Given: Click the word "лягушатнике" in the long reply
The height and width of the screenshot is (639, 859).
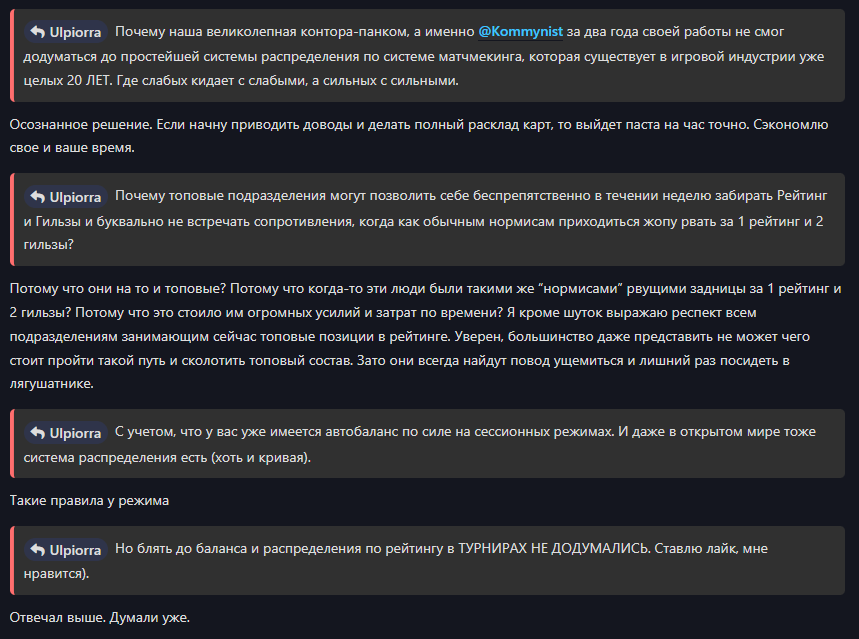Looking at the screenshot, I should pos(50,384).
